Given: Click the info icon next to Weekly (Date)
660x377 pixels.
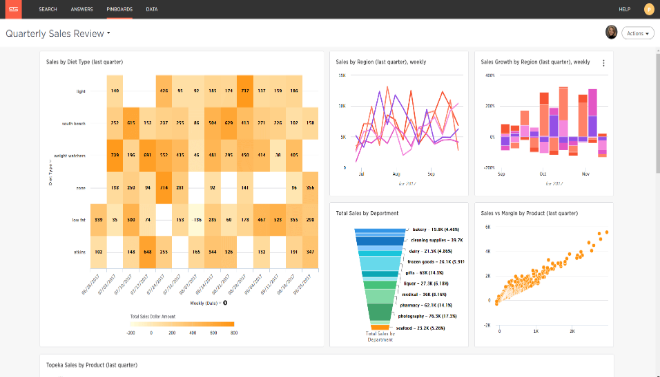Looking at the screenshot, I should [x=225, y=303].
